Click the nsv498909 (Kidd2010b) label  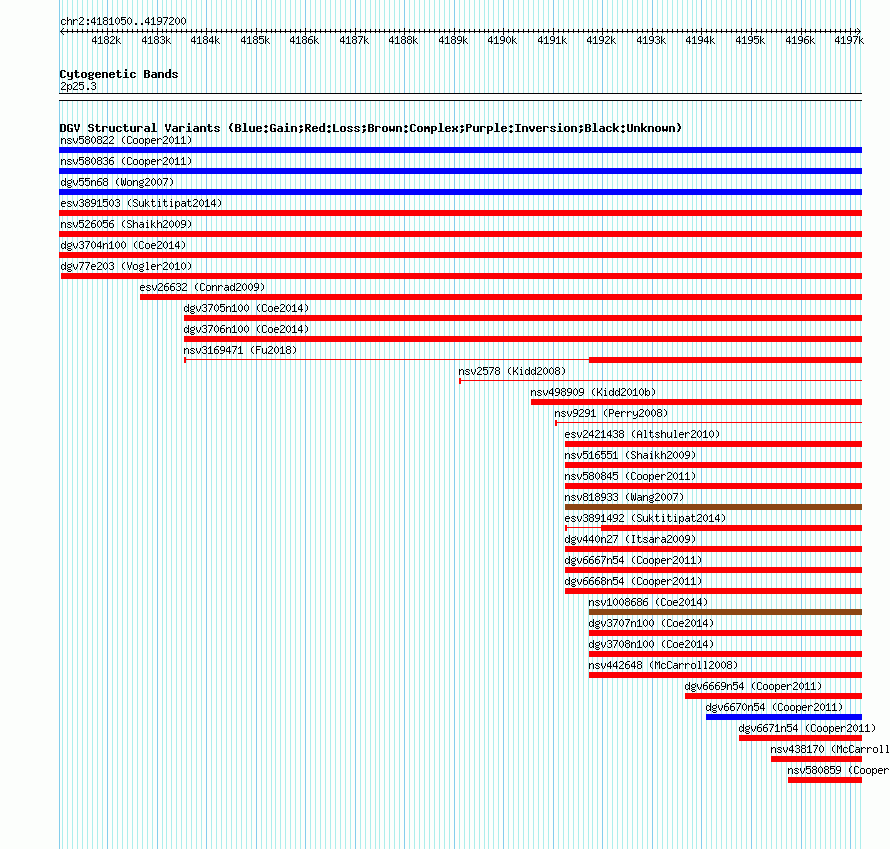tap(593, 392)
